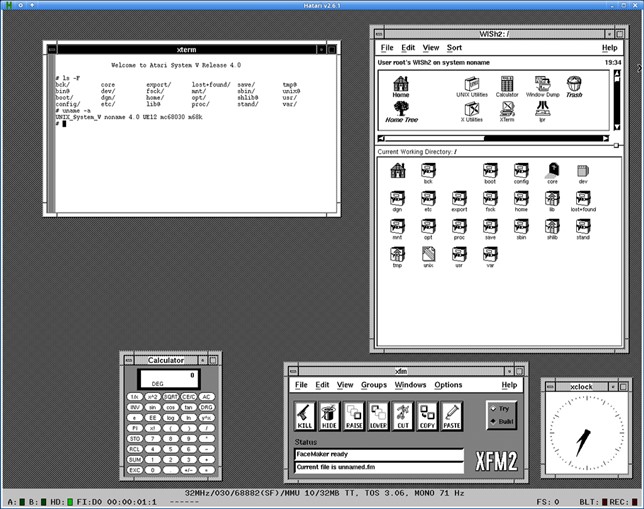Open the File menu in WISh2
This screenshot has width=644, height=509.
click(x=387, y=48)
